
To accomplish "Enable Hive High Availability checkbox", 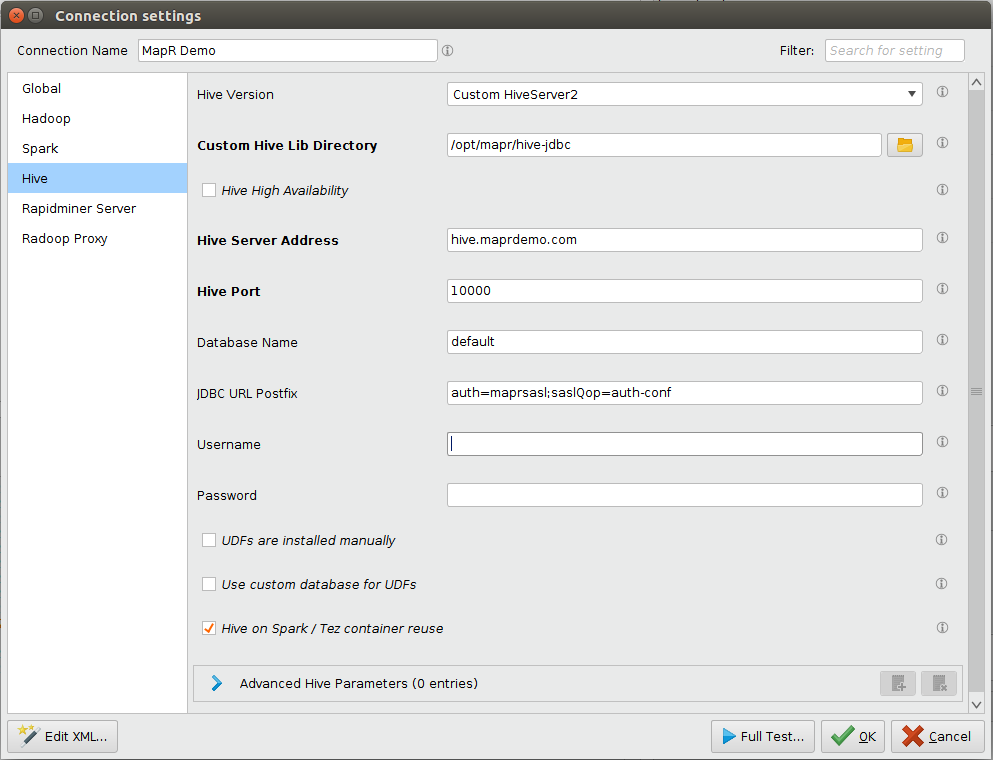I will [209, 190].
